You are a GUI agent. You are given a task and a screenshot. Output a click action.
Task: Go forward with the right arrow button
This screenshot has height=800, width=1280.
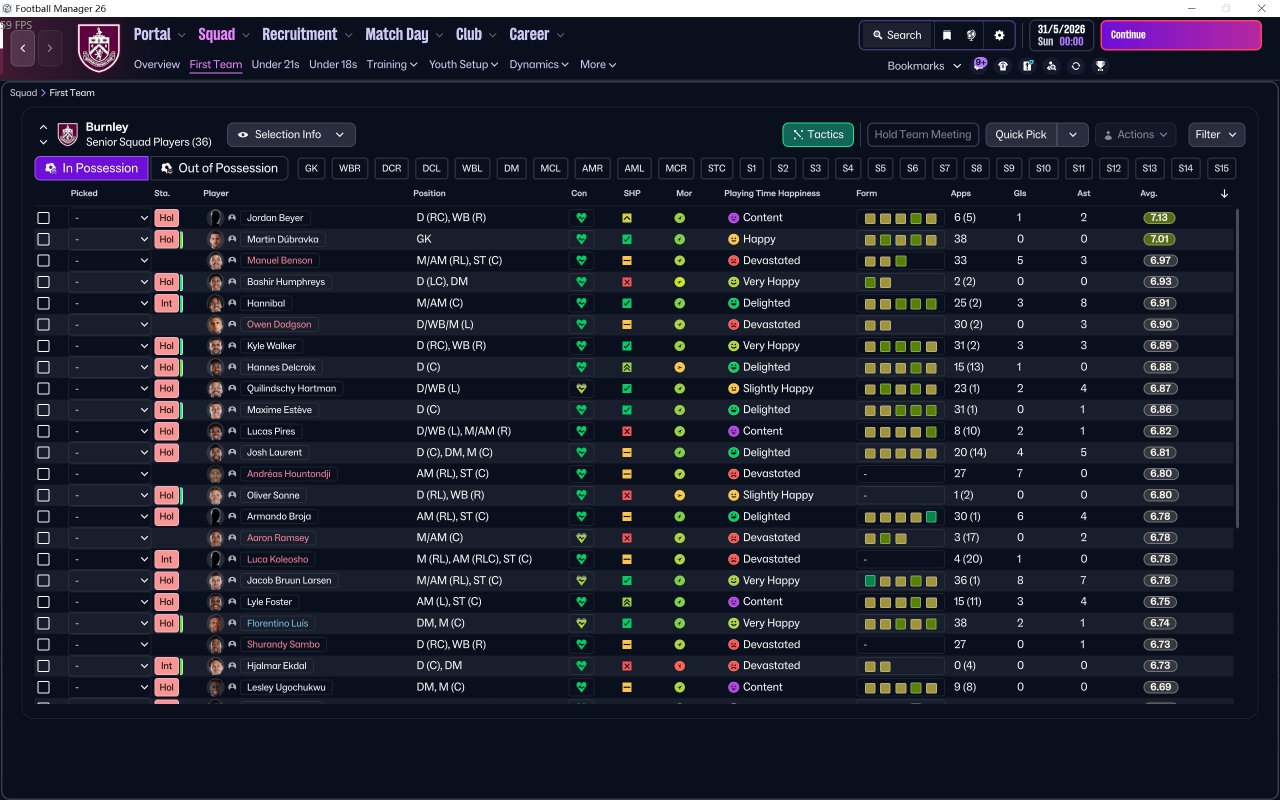[50, 47]
